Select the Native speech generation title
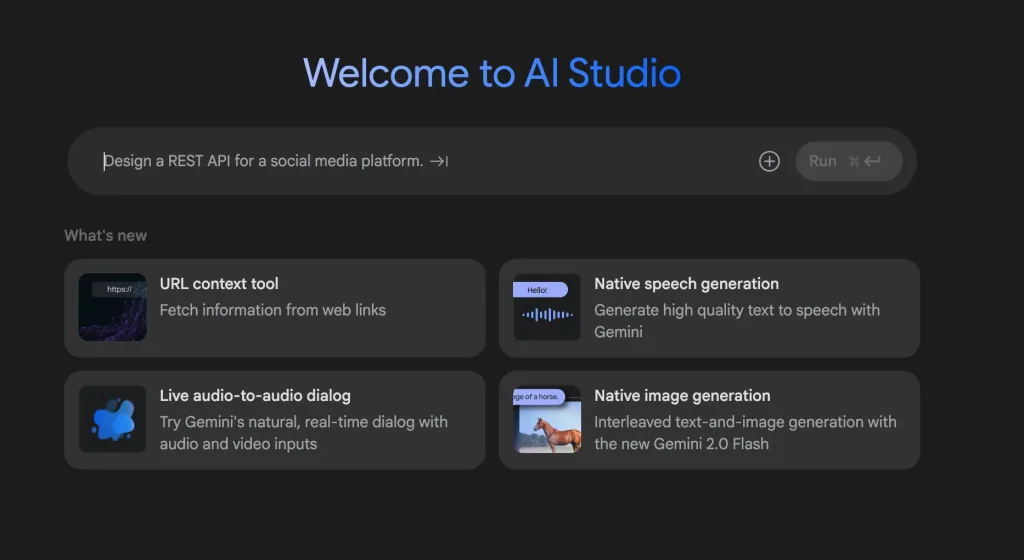The width and height of the screenshot is (1024, 560). 686,284
